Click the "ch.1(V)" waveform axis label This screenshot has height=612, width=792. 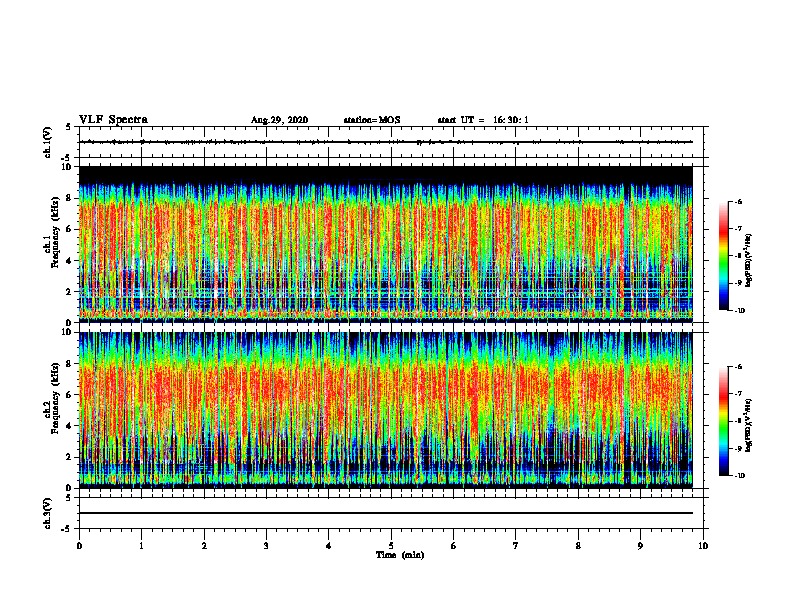click(47, 142)
